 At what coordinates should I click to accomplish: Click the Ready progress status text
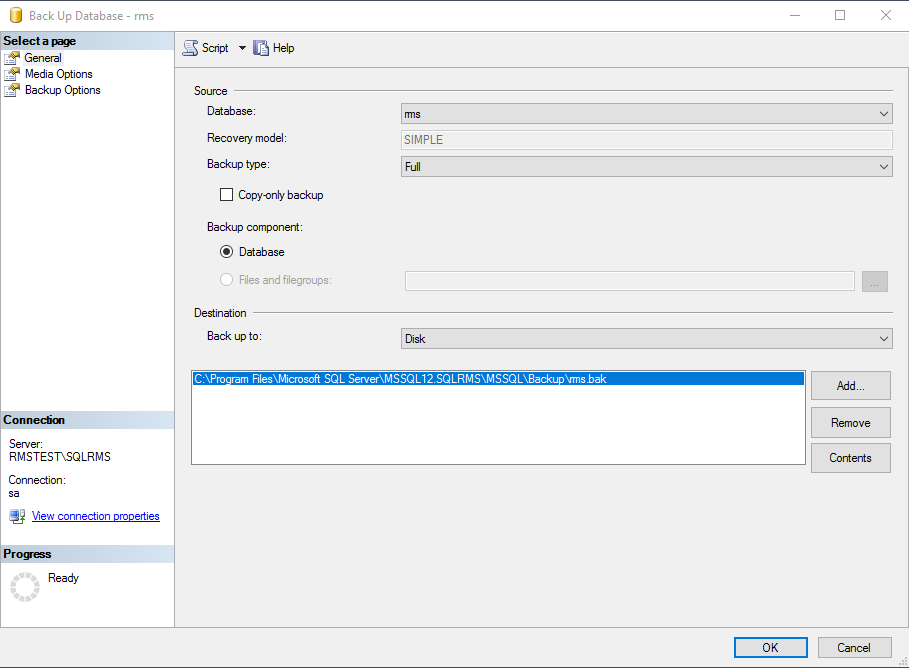point(63,578)
